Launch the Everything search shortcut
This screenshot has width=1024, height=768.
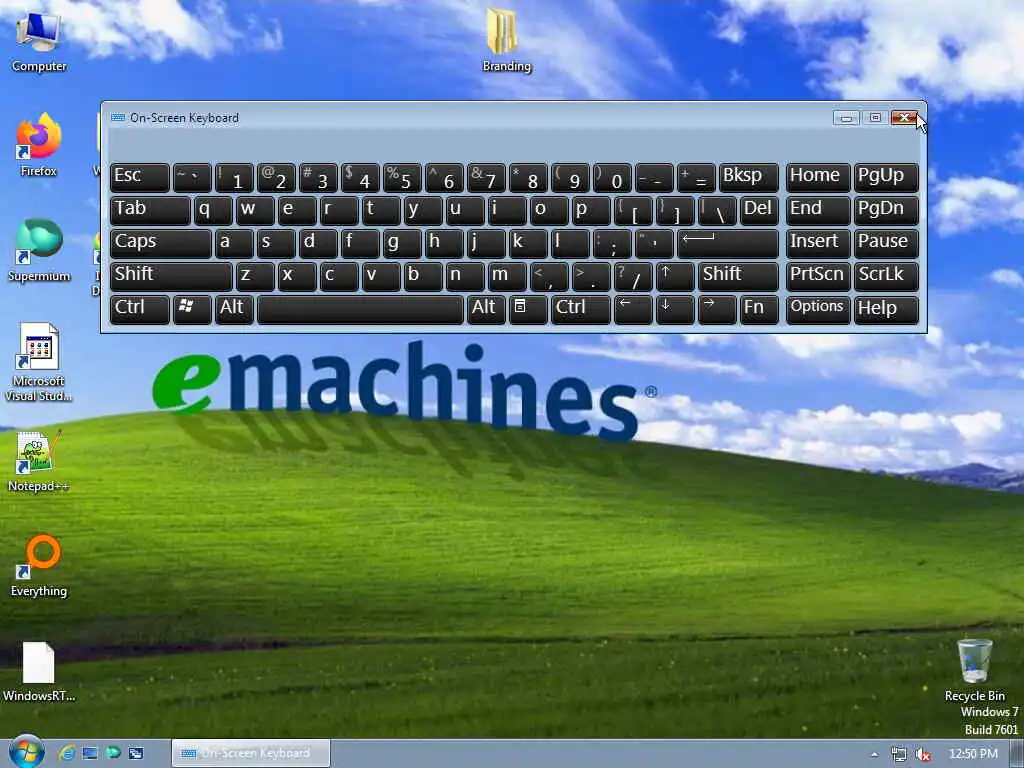tap(39, 566)
